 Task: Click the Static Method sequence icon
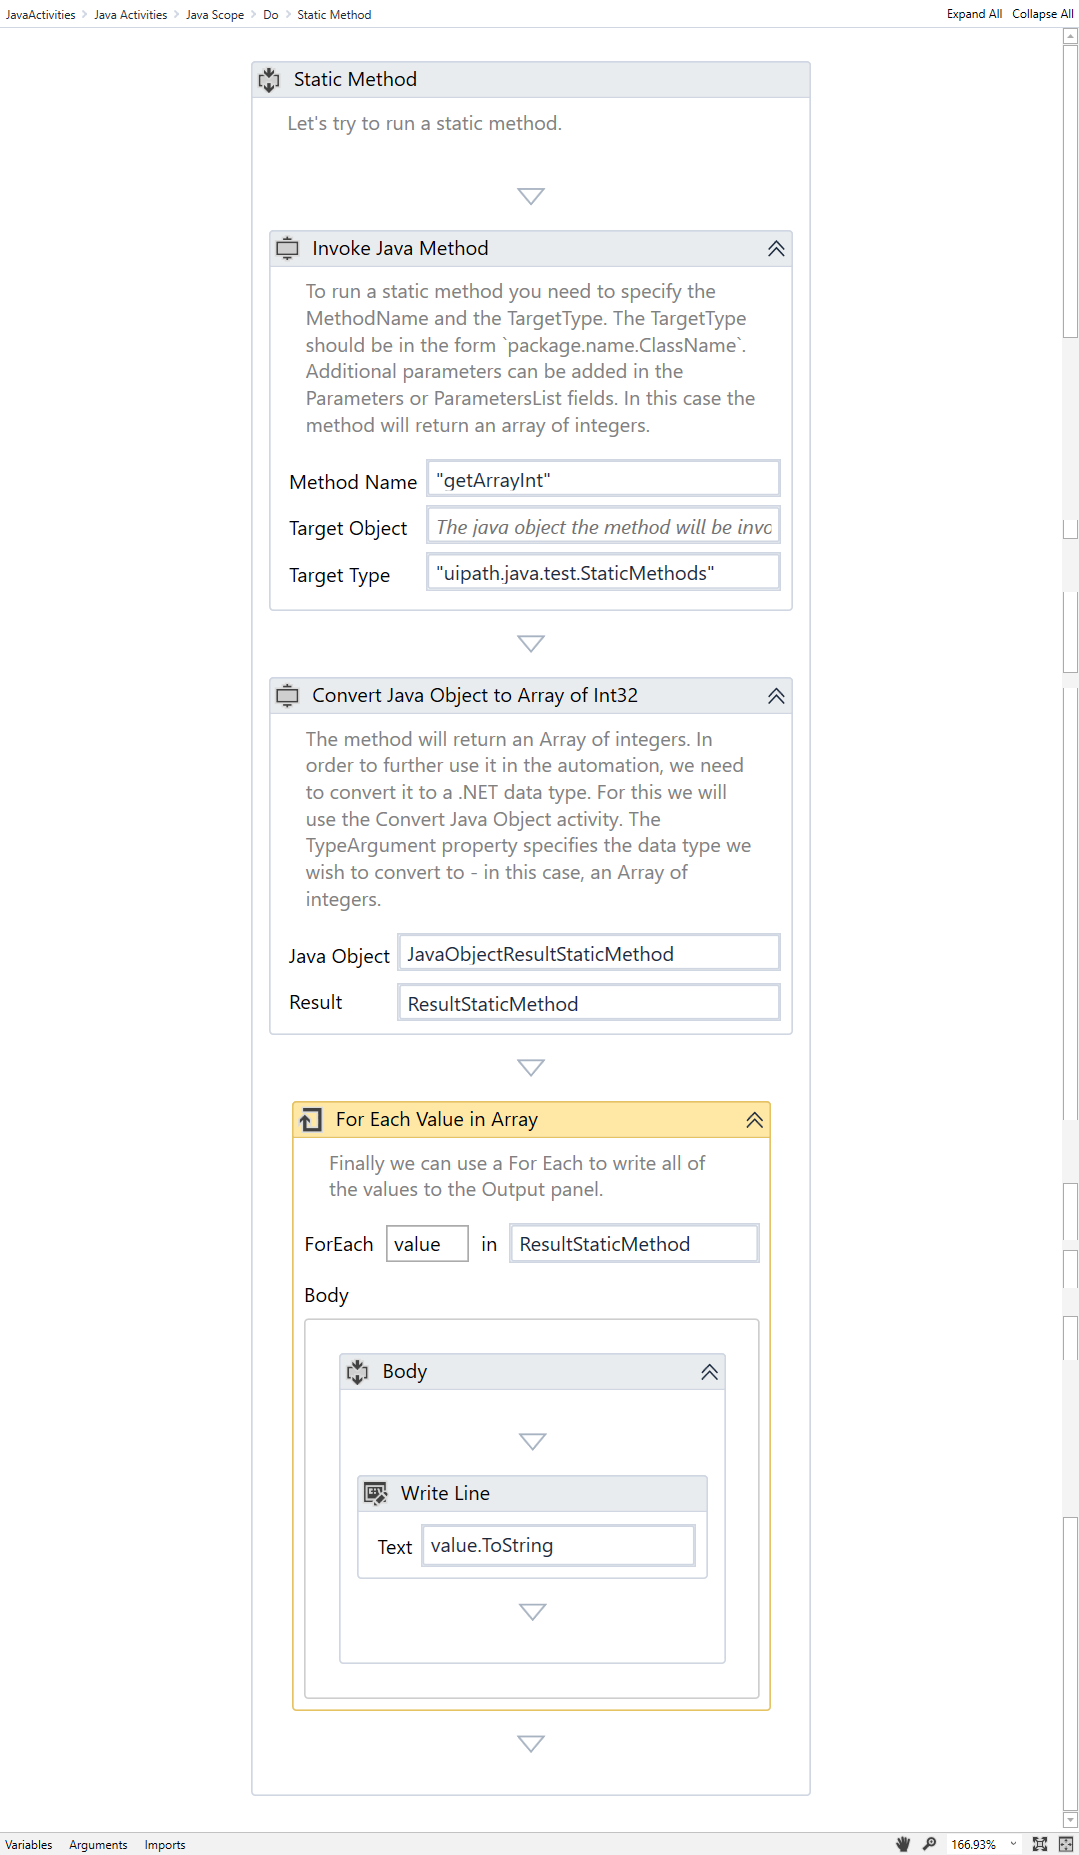click(270, 80)
